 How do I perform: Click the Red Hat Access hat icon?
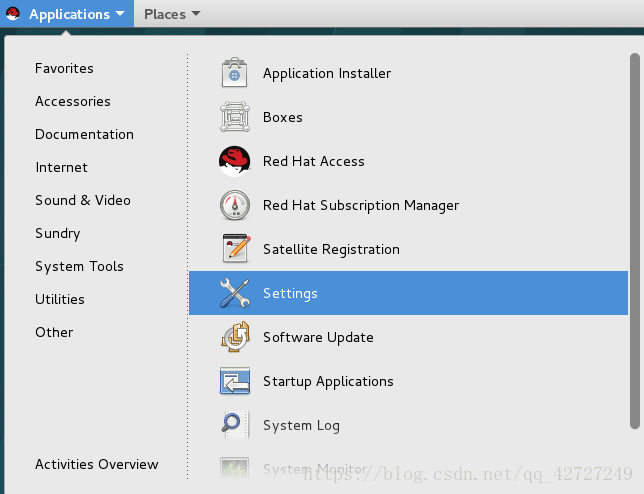(x=235, y=161)
